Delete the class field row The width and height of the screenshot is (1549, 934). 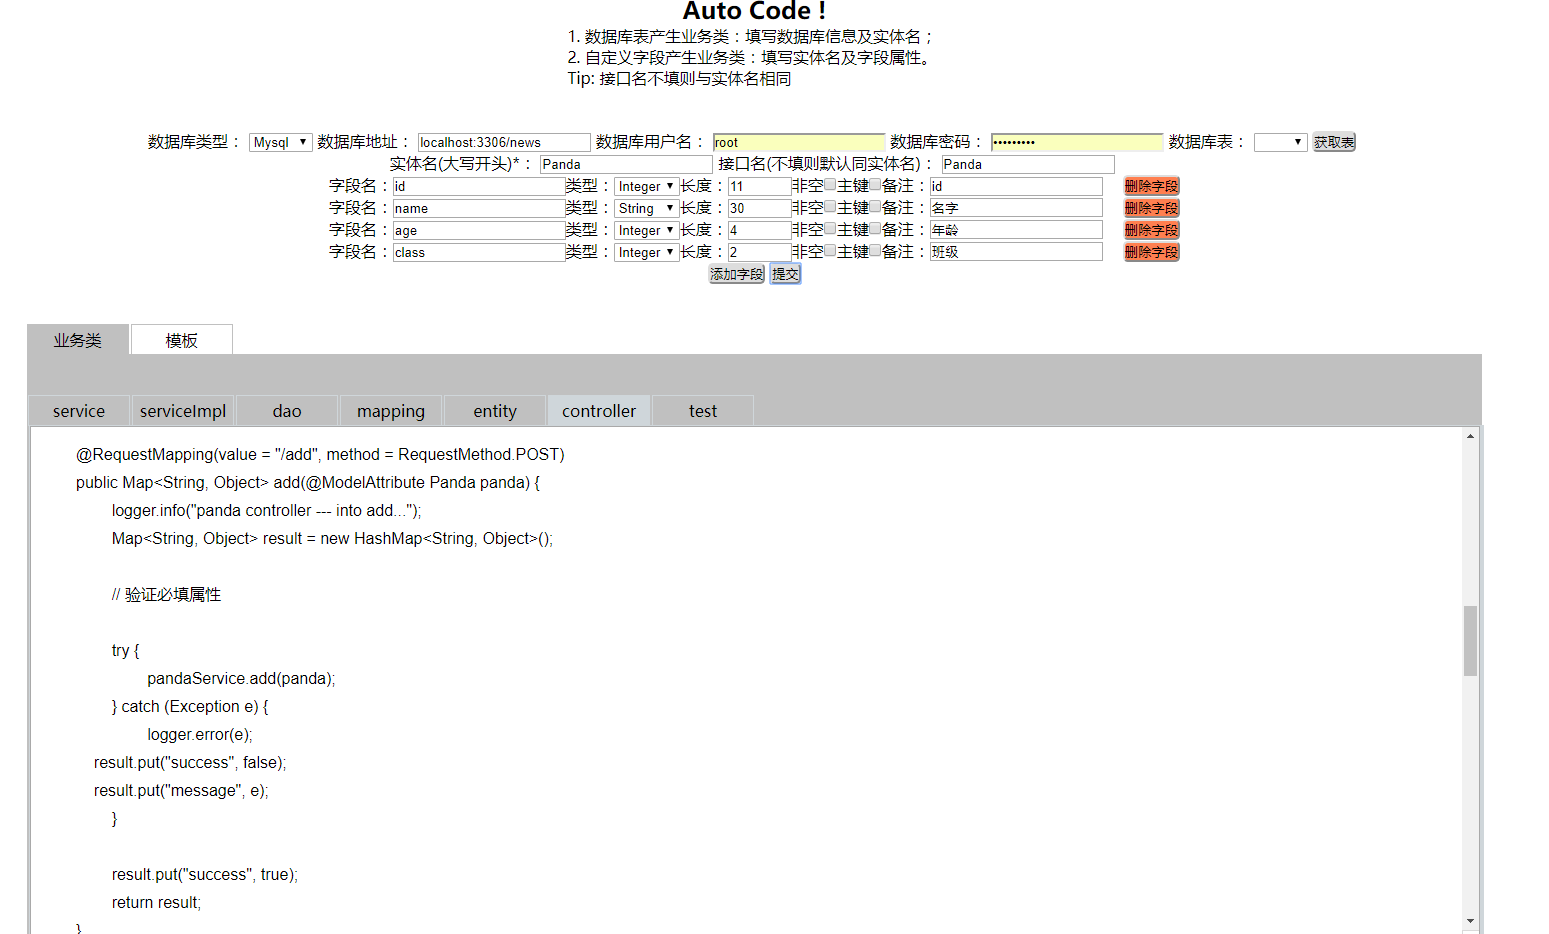point(1152,252)
